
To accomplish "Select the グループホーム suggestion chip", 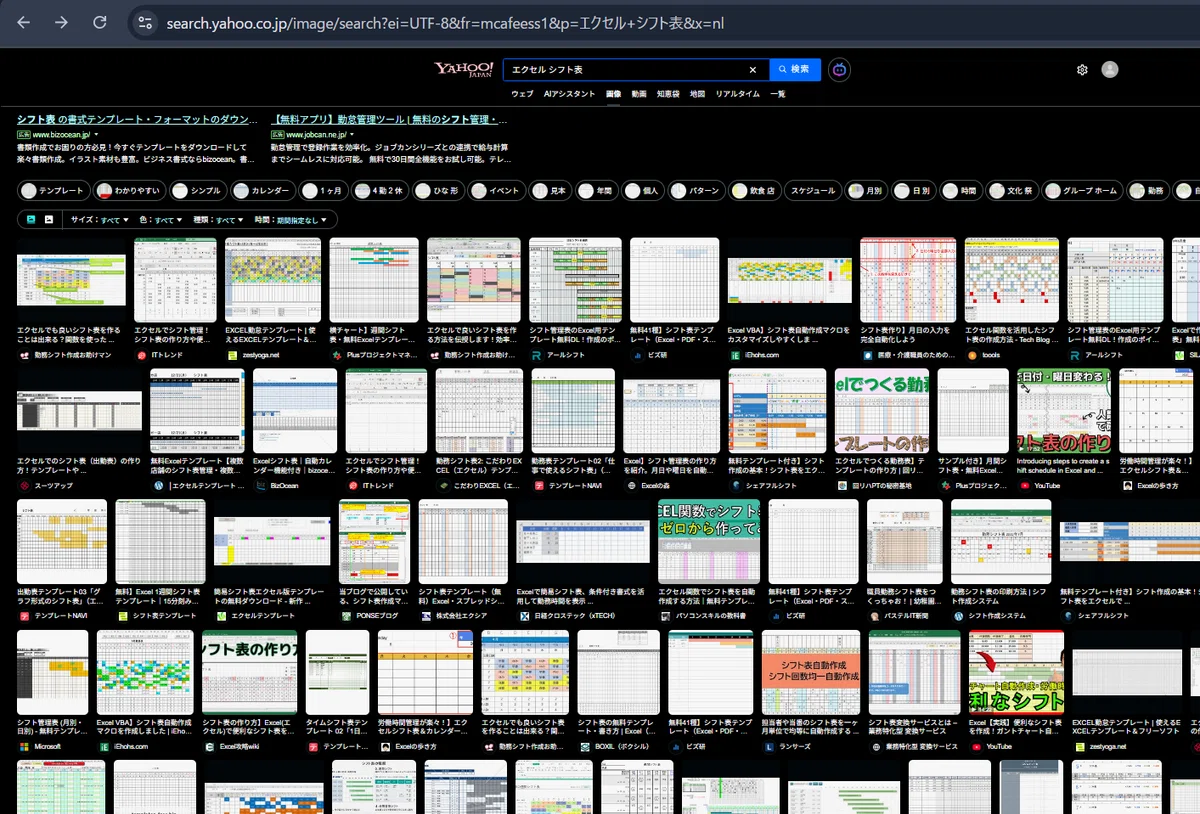I will click(1082, 190).
